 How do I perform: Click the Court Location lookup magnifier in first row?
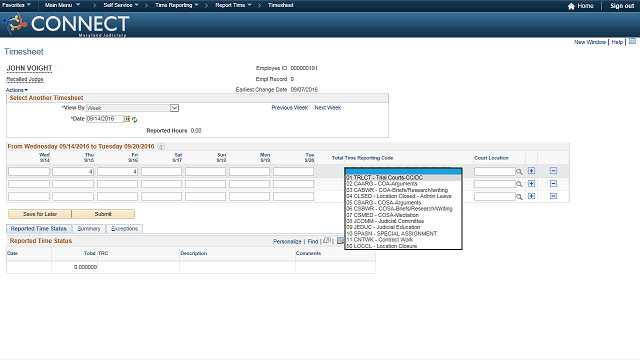[519, 172]
